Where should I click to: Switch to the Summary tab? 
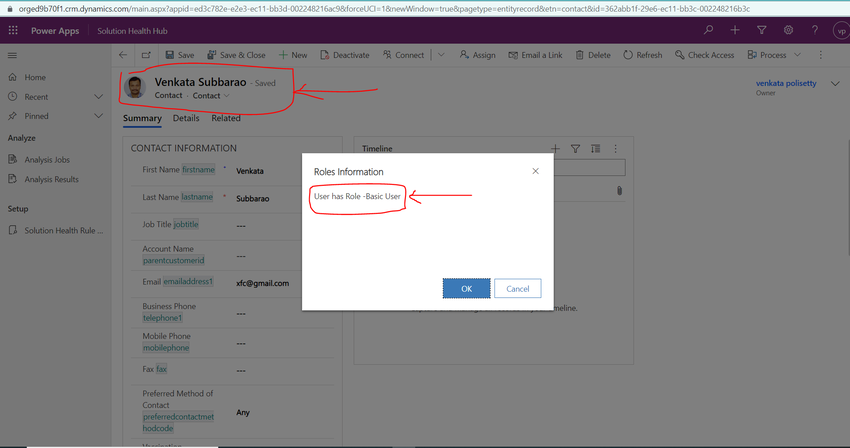[x=142, y=118]
